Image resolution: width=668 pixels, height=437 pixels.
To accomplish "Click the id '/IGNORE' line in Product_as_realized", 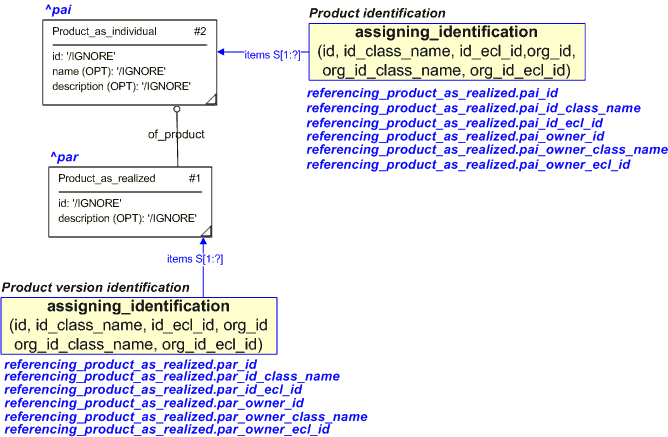I will [89, 203].
